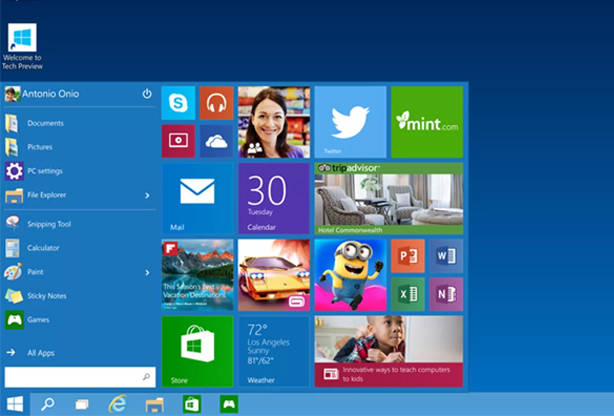Open the TripAdvisor Hotel Commonwealth tile

point(389,199)
